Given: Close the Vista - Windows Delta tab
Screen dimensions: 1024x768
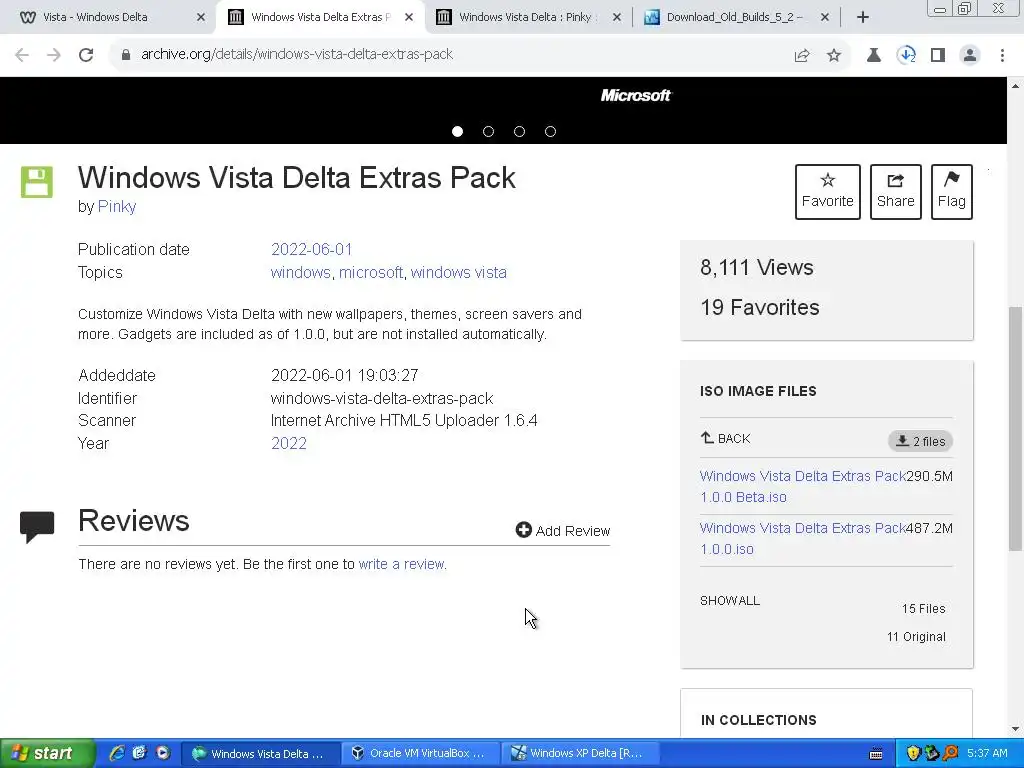Looking at the screenshot, I should 201,18.
